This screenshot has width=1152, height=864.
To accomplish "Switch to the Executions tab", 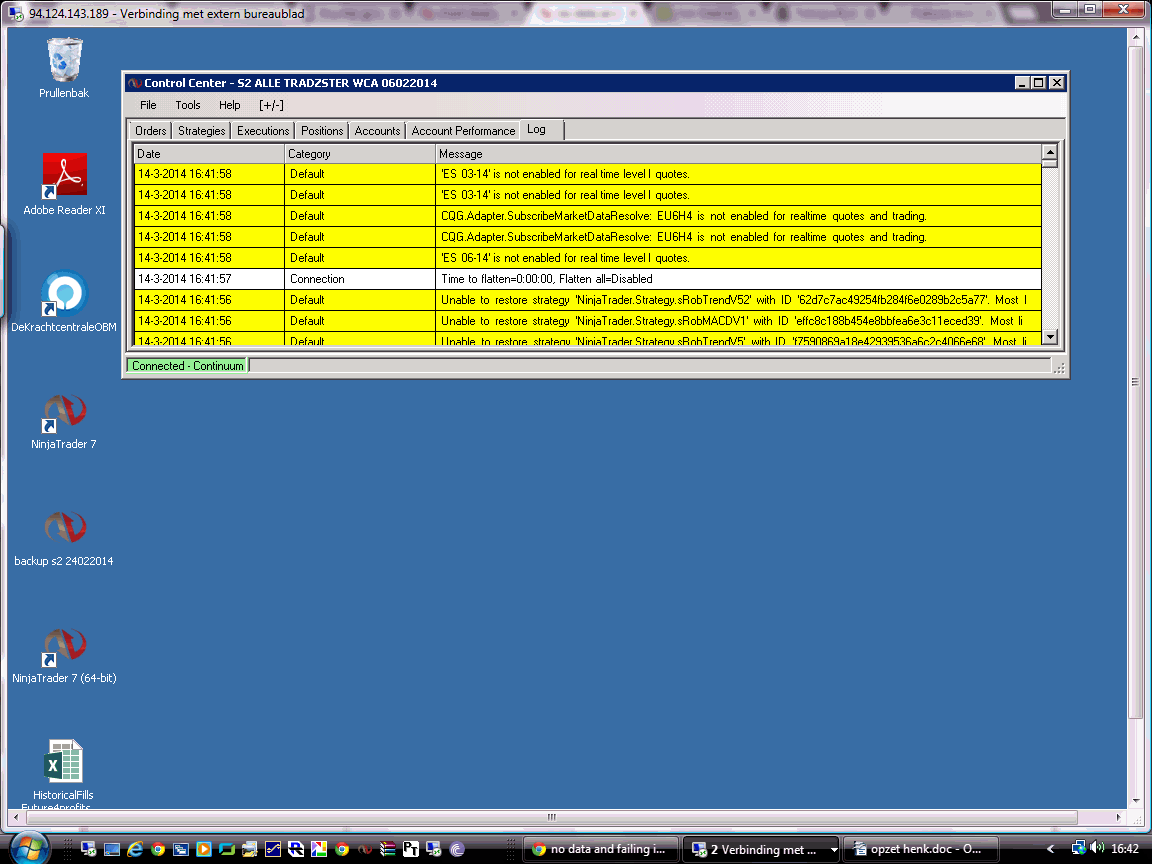I will point(263,131).
